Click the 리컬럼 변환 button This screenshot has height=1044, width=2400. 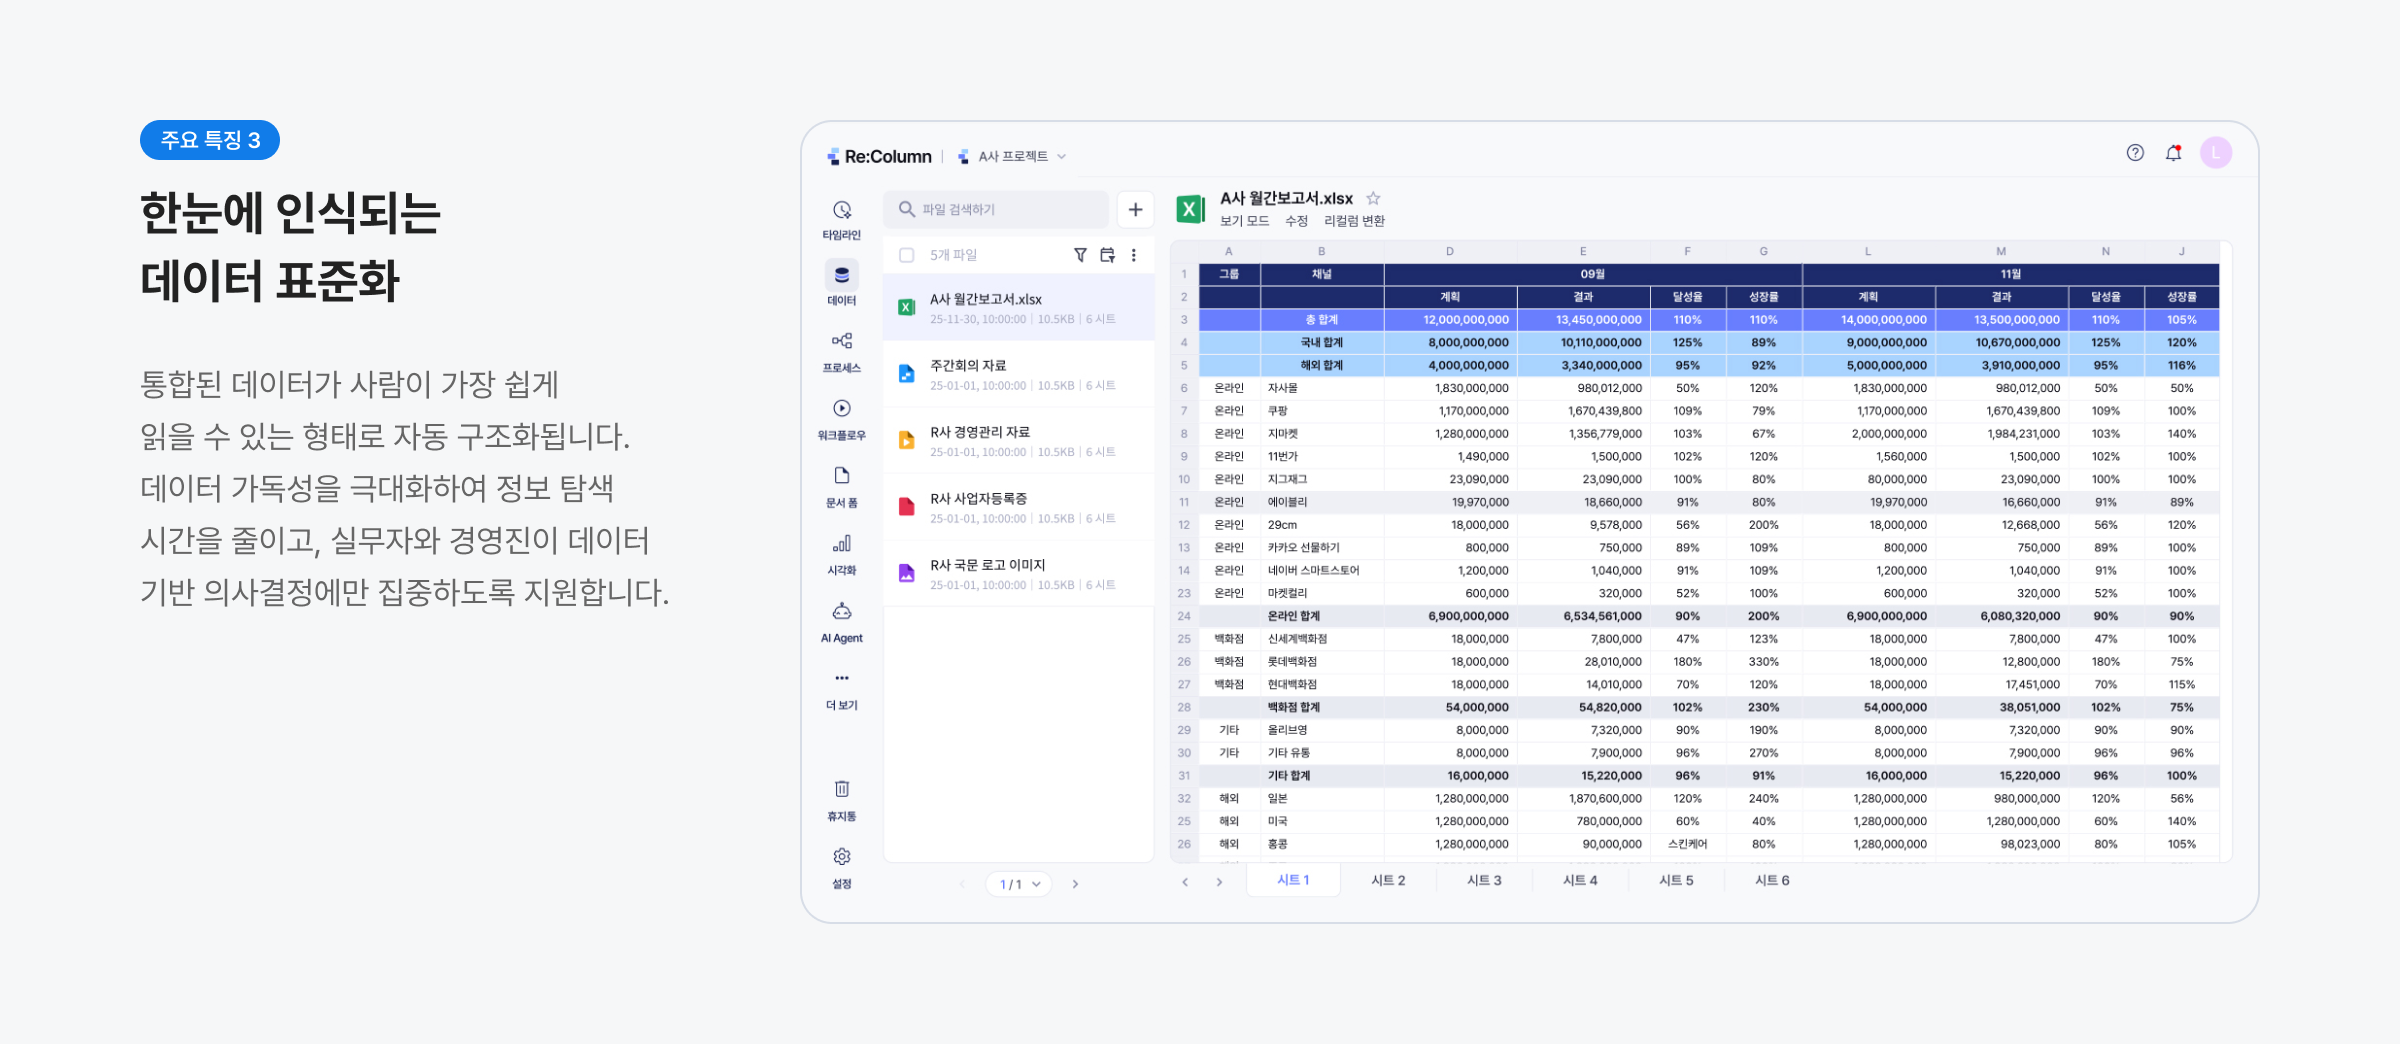1354,221
